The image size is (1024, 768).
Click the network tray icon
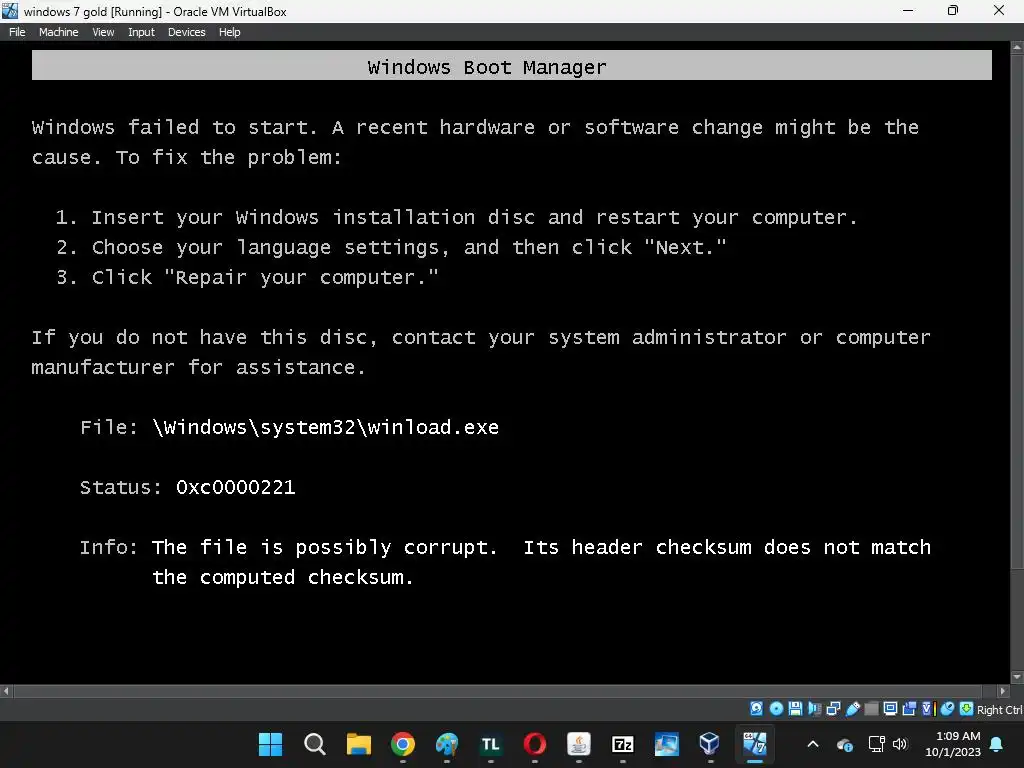876,744
